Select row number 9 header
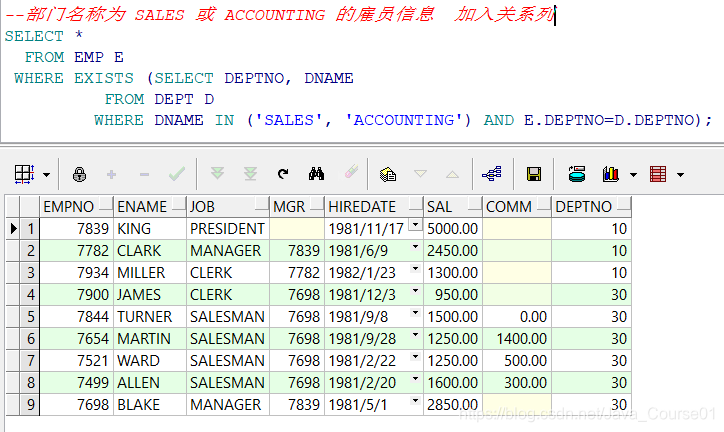The width and height of the screenshot is (724, 432). (30, 404)
